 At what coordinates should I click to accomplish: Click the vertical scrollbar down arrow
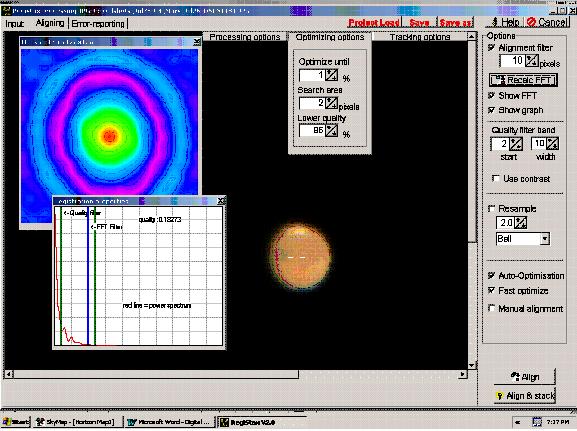click(x=471, y=365)
